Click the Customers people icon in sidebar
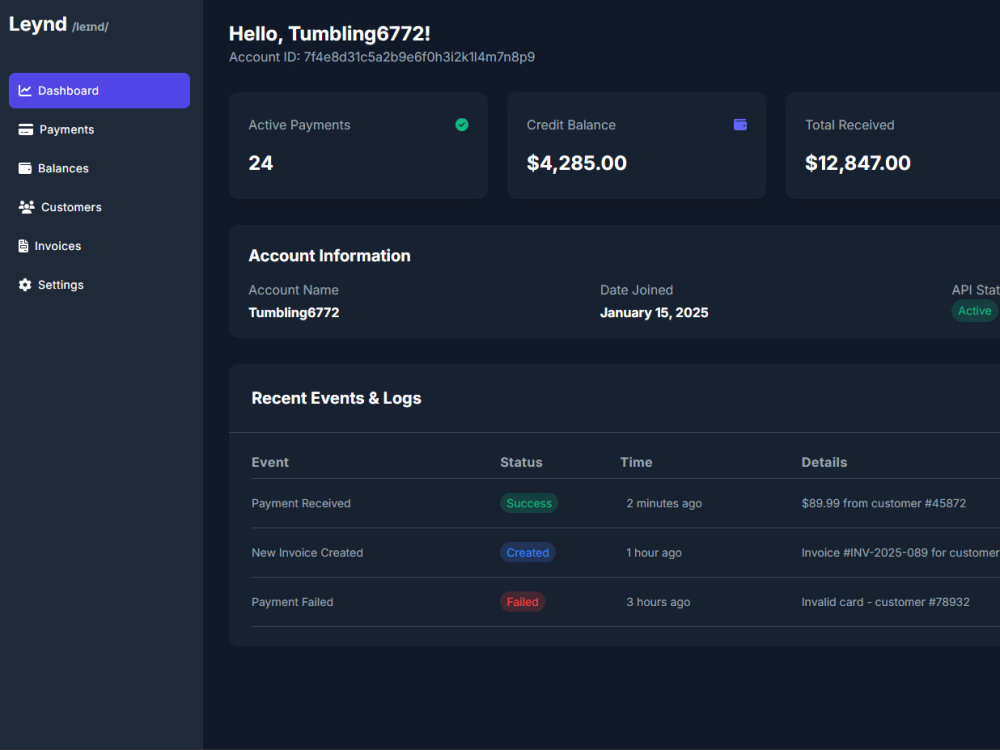 [x=26, y=207]
